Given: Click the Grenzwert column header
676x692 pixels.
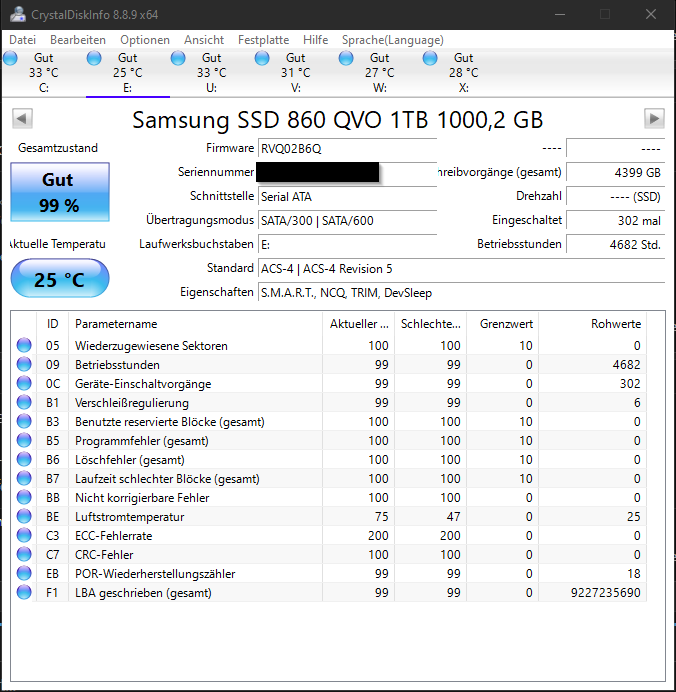Looking at the screenshot, I should [503, 324].
